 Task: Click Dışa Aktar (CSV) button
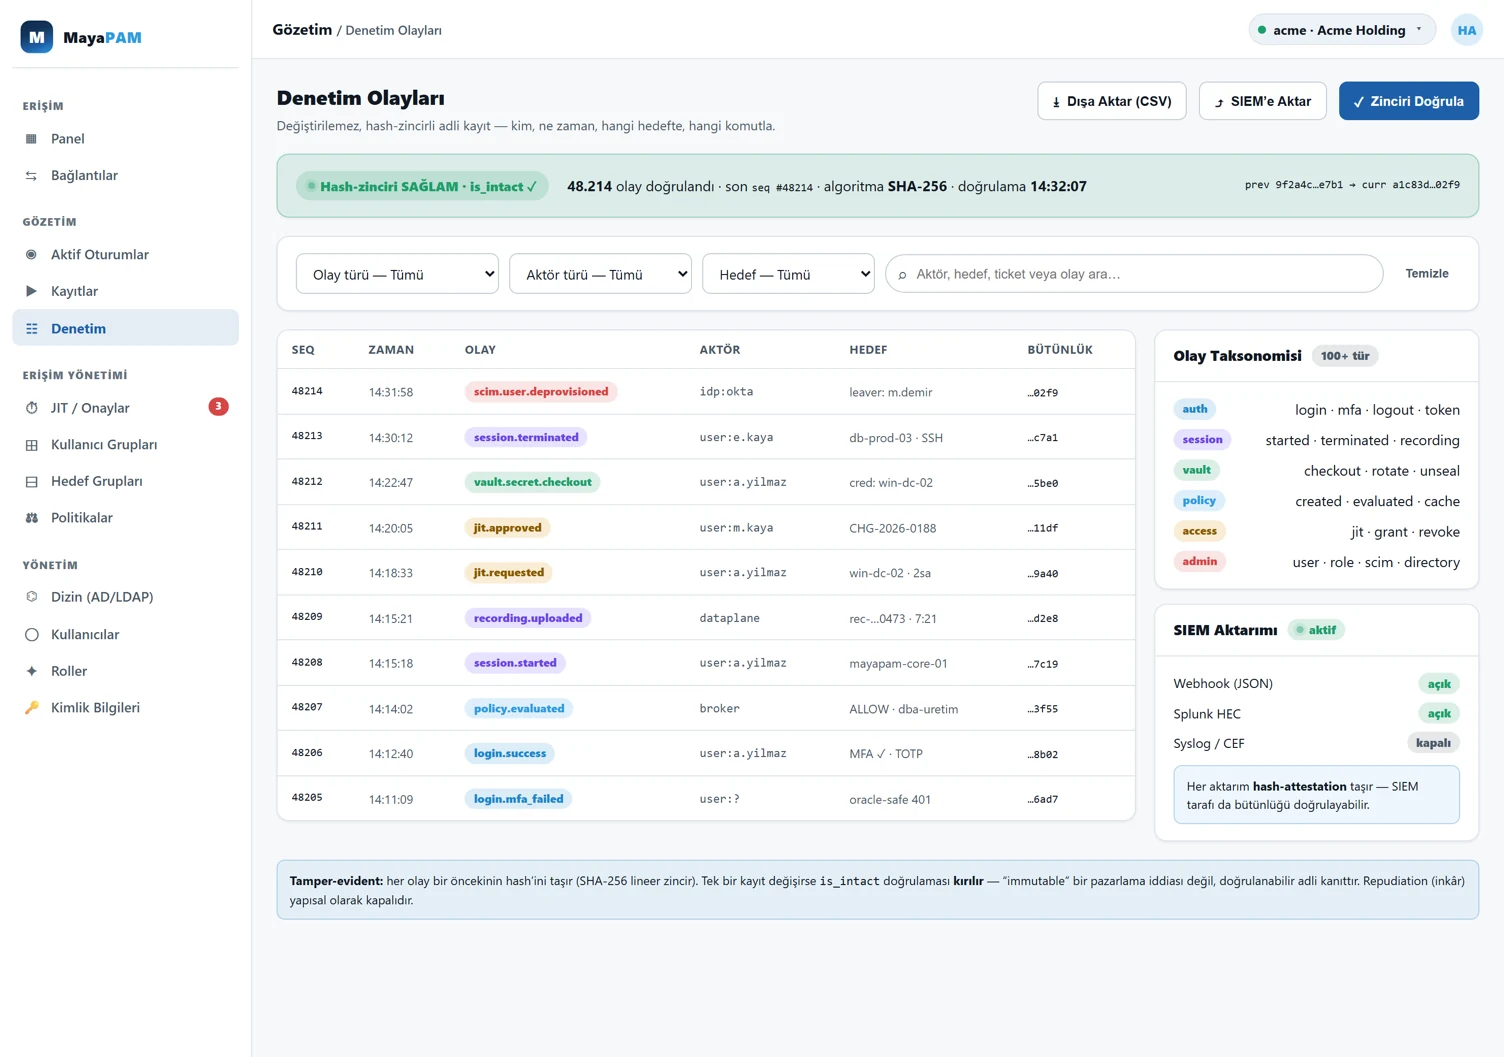(x=1112, y=101)
